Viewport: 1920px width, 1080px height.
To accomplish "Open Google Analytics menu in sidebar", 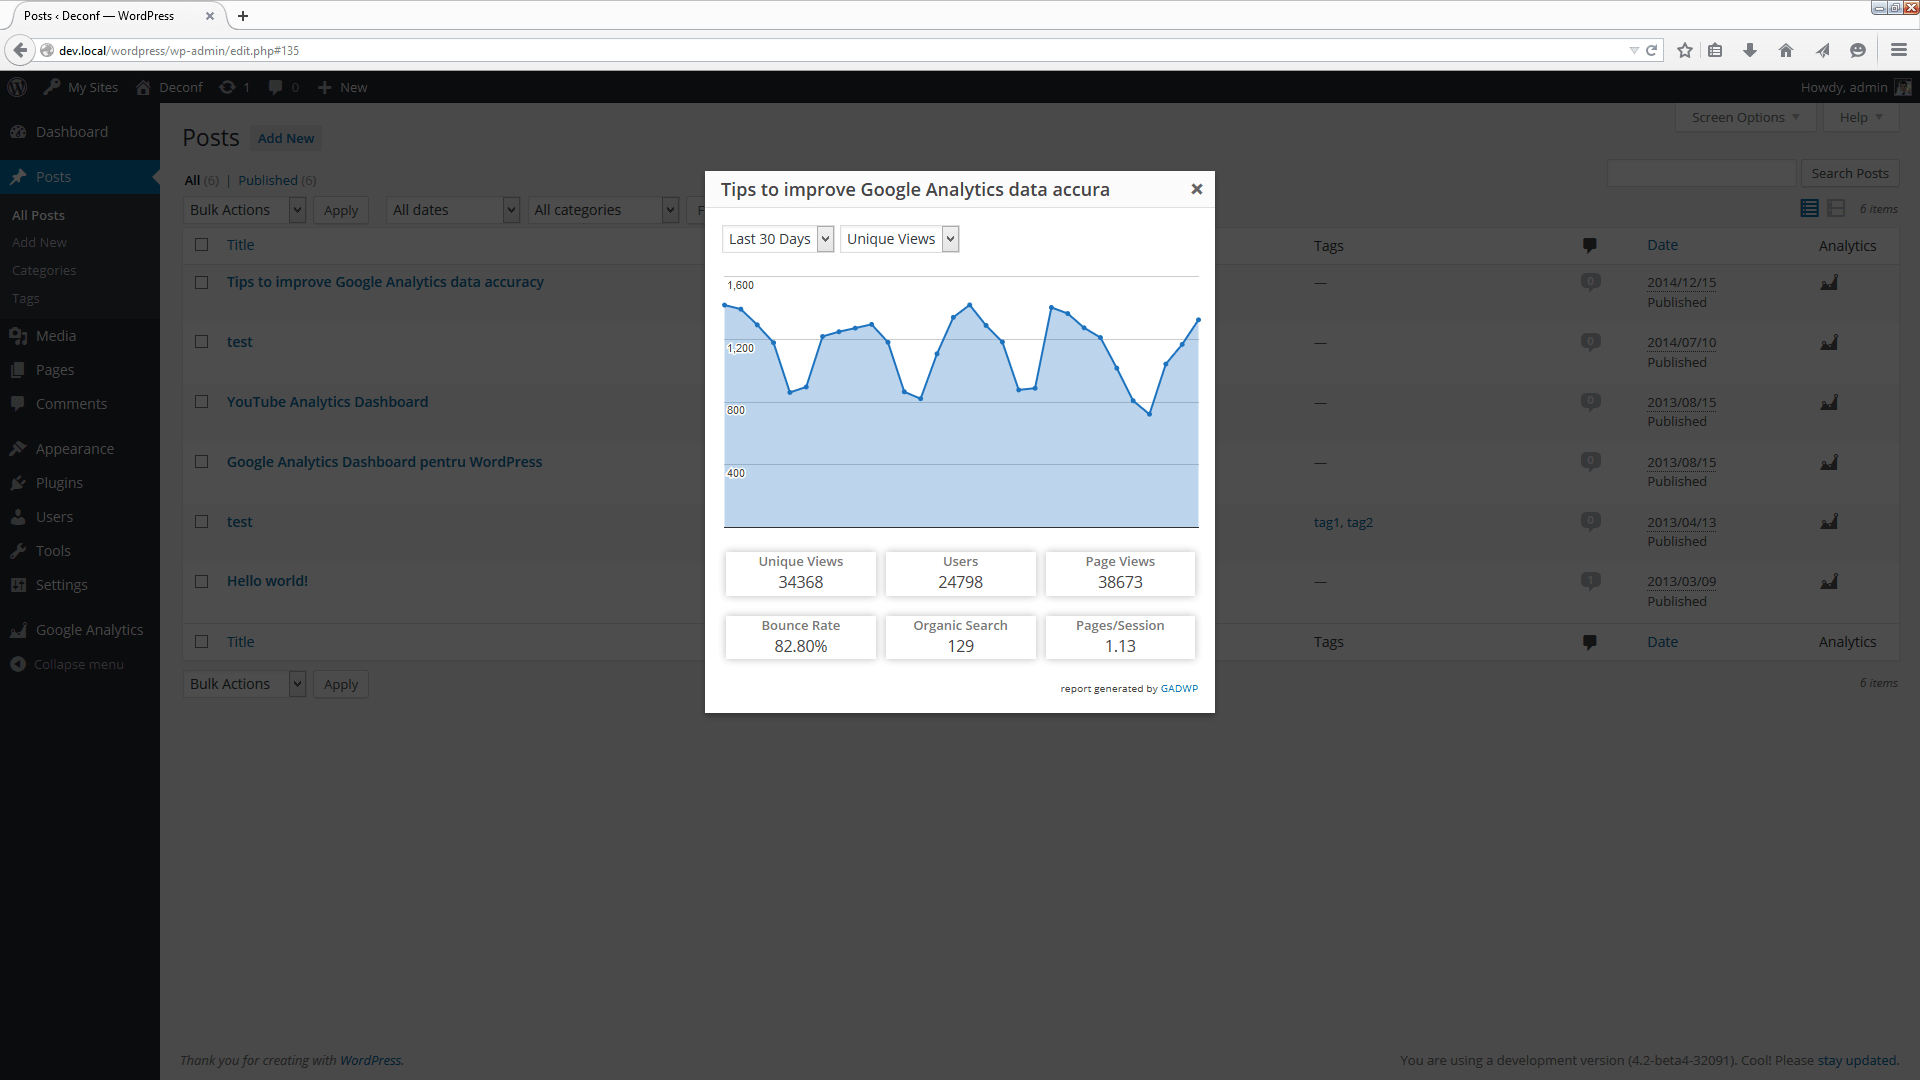I will 89,630.
